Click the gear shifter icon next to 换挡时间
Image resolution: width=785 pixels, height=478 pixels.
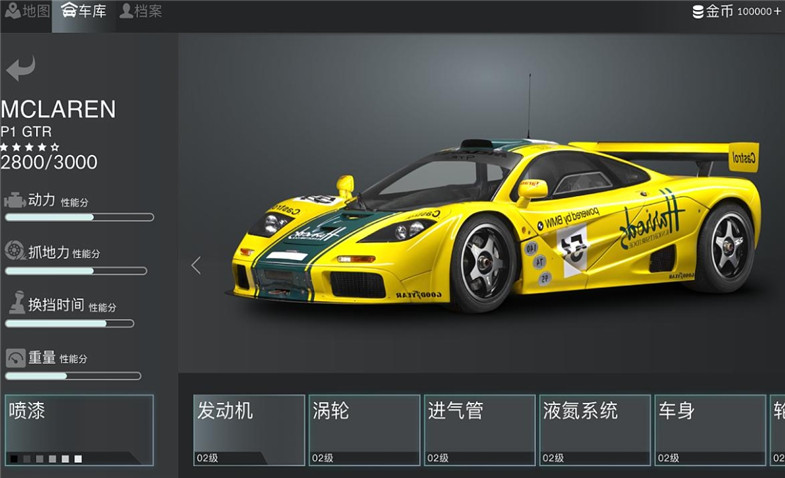tap(18, 302)
